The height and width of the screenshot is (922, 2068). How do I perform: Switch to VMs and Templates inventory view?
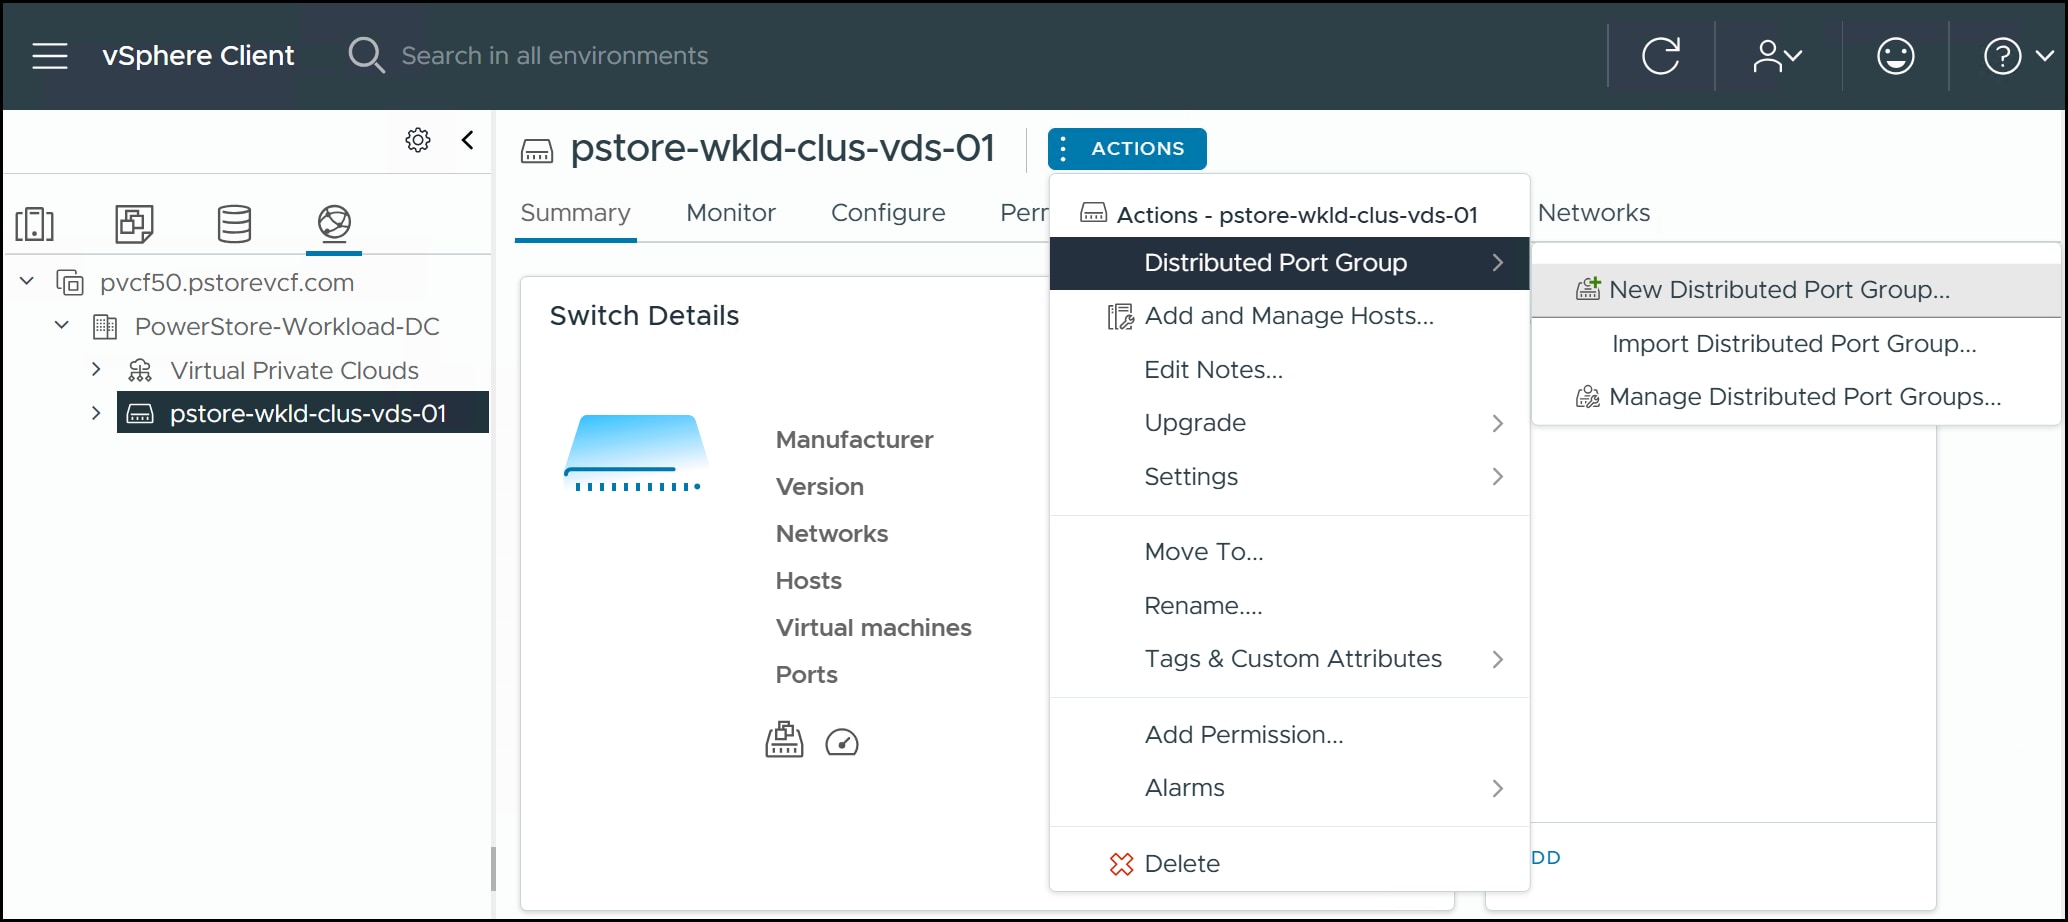(x=134, y=224)
